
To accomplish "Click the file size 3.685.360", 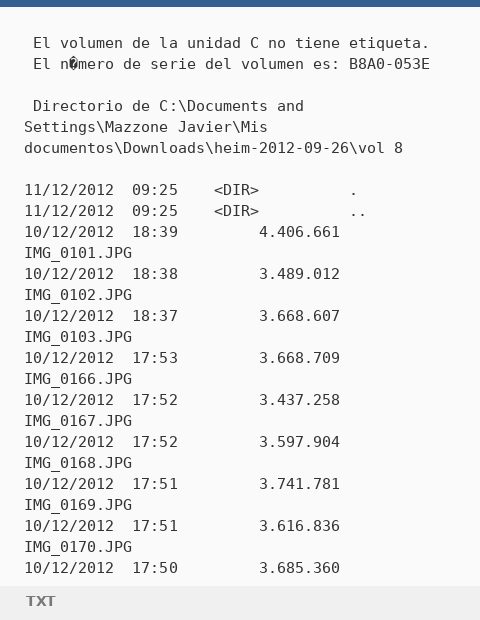I will (x=299, y=568).
